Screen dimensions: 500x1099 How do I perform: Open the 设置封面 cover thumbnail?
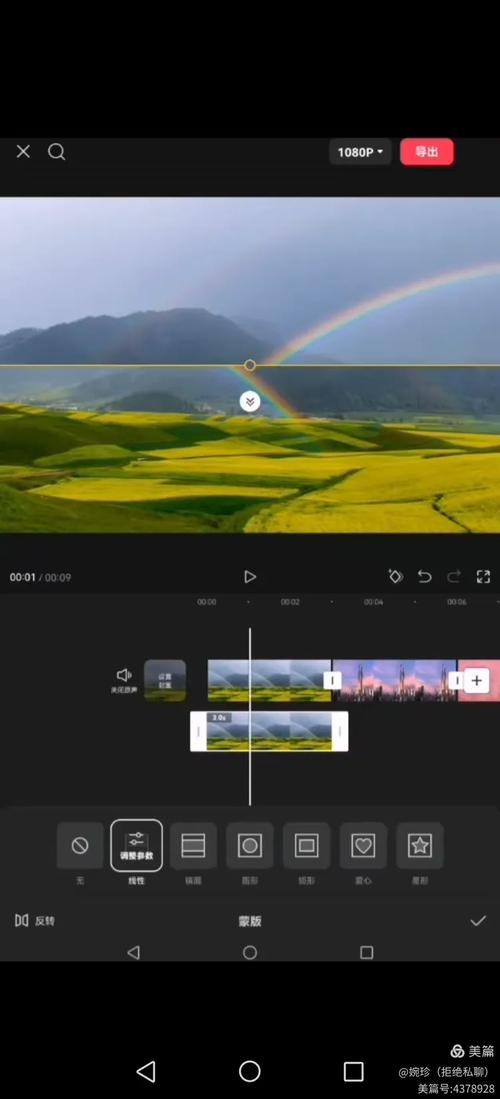click(x=165, y=681)
